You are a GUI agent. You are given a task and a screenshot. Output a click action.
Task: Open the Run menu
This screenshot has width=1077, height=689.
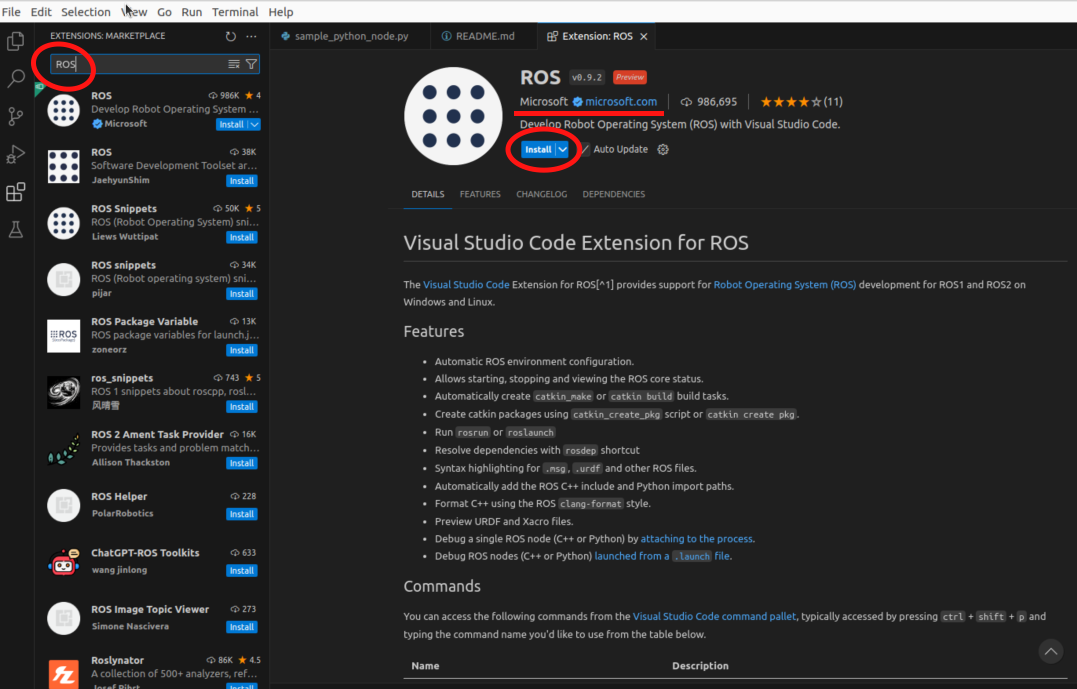[x=192, y=12]
